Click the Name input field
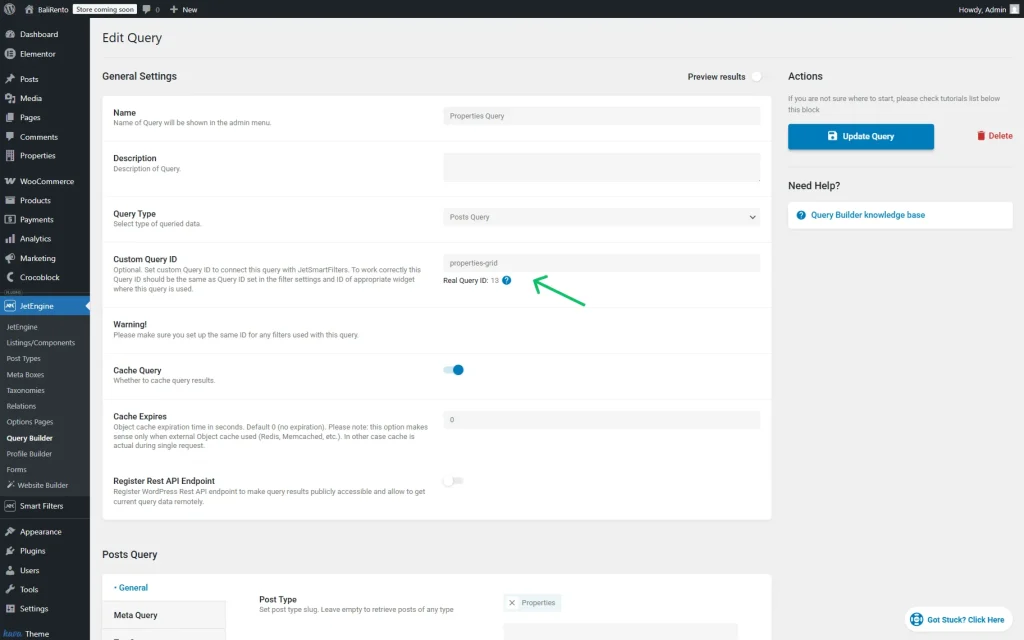Screen dimensions: 1024x640 coord(601,116)
